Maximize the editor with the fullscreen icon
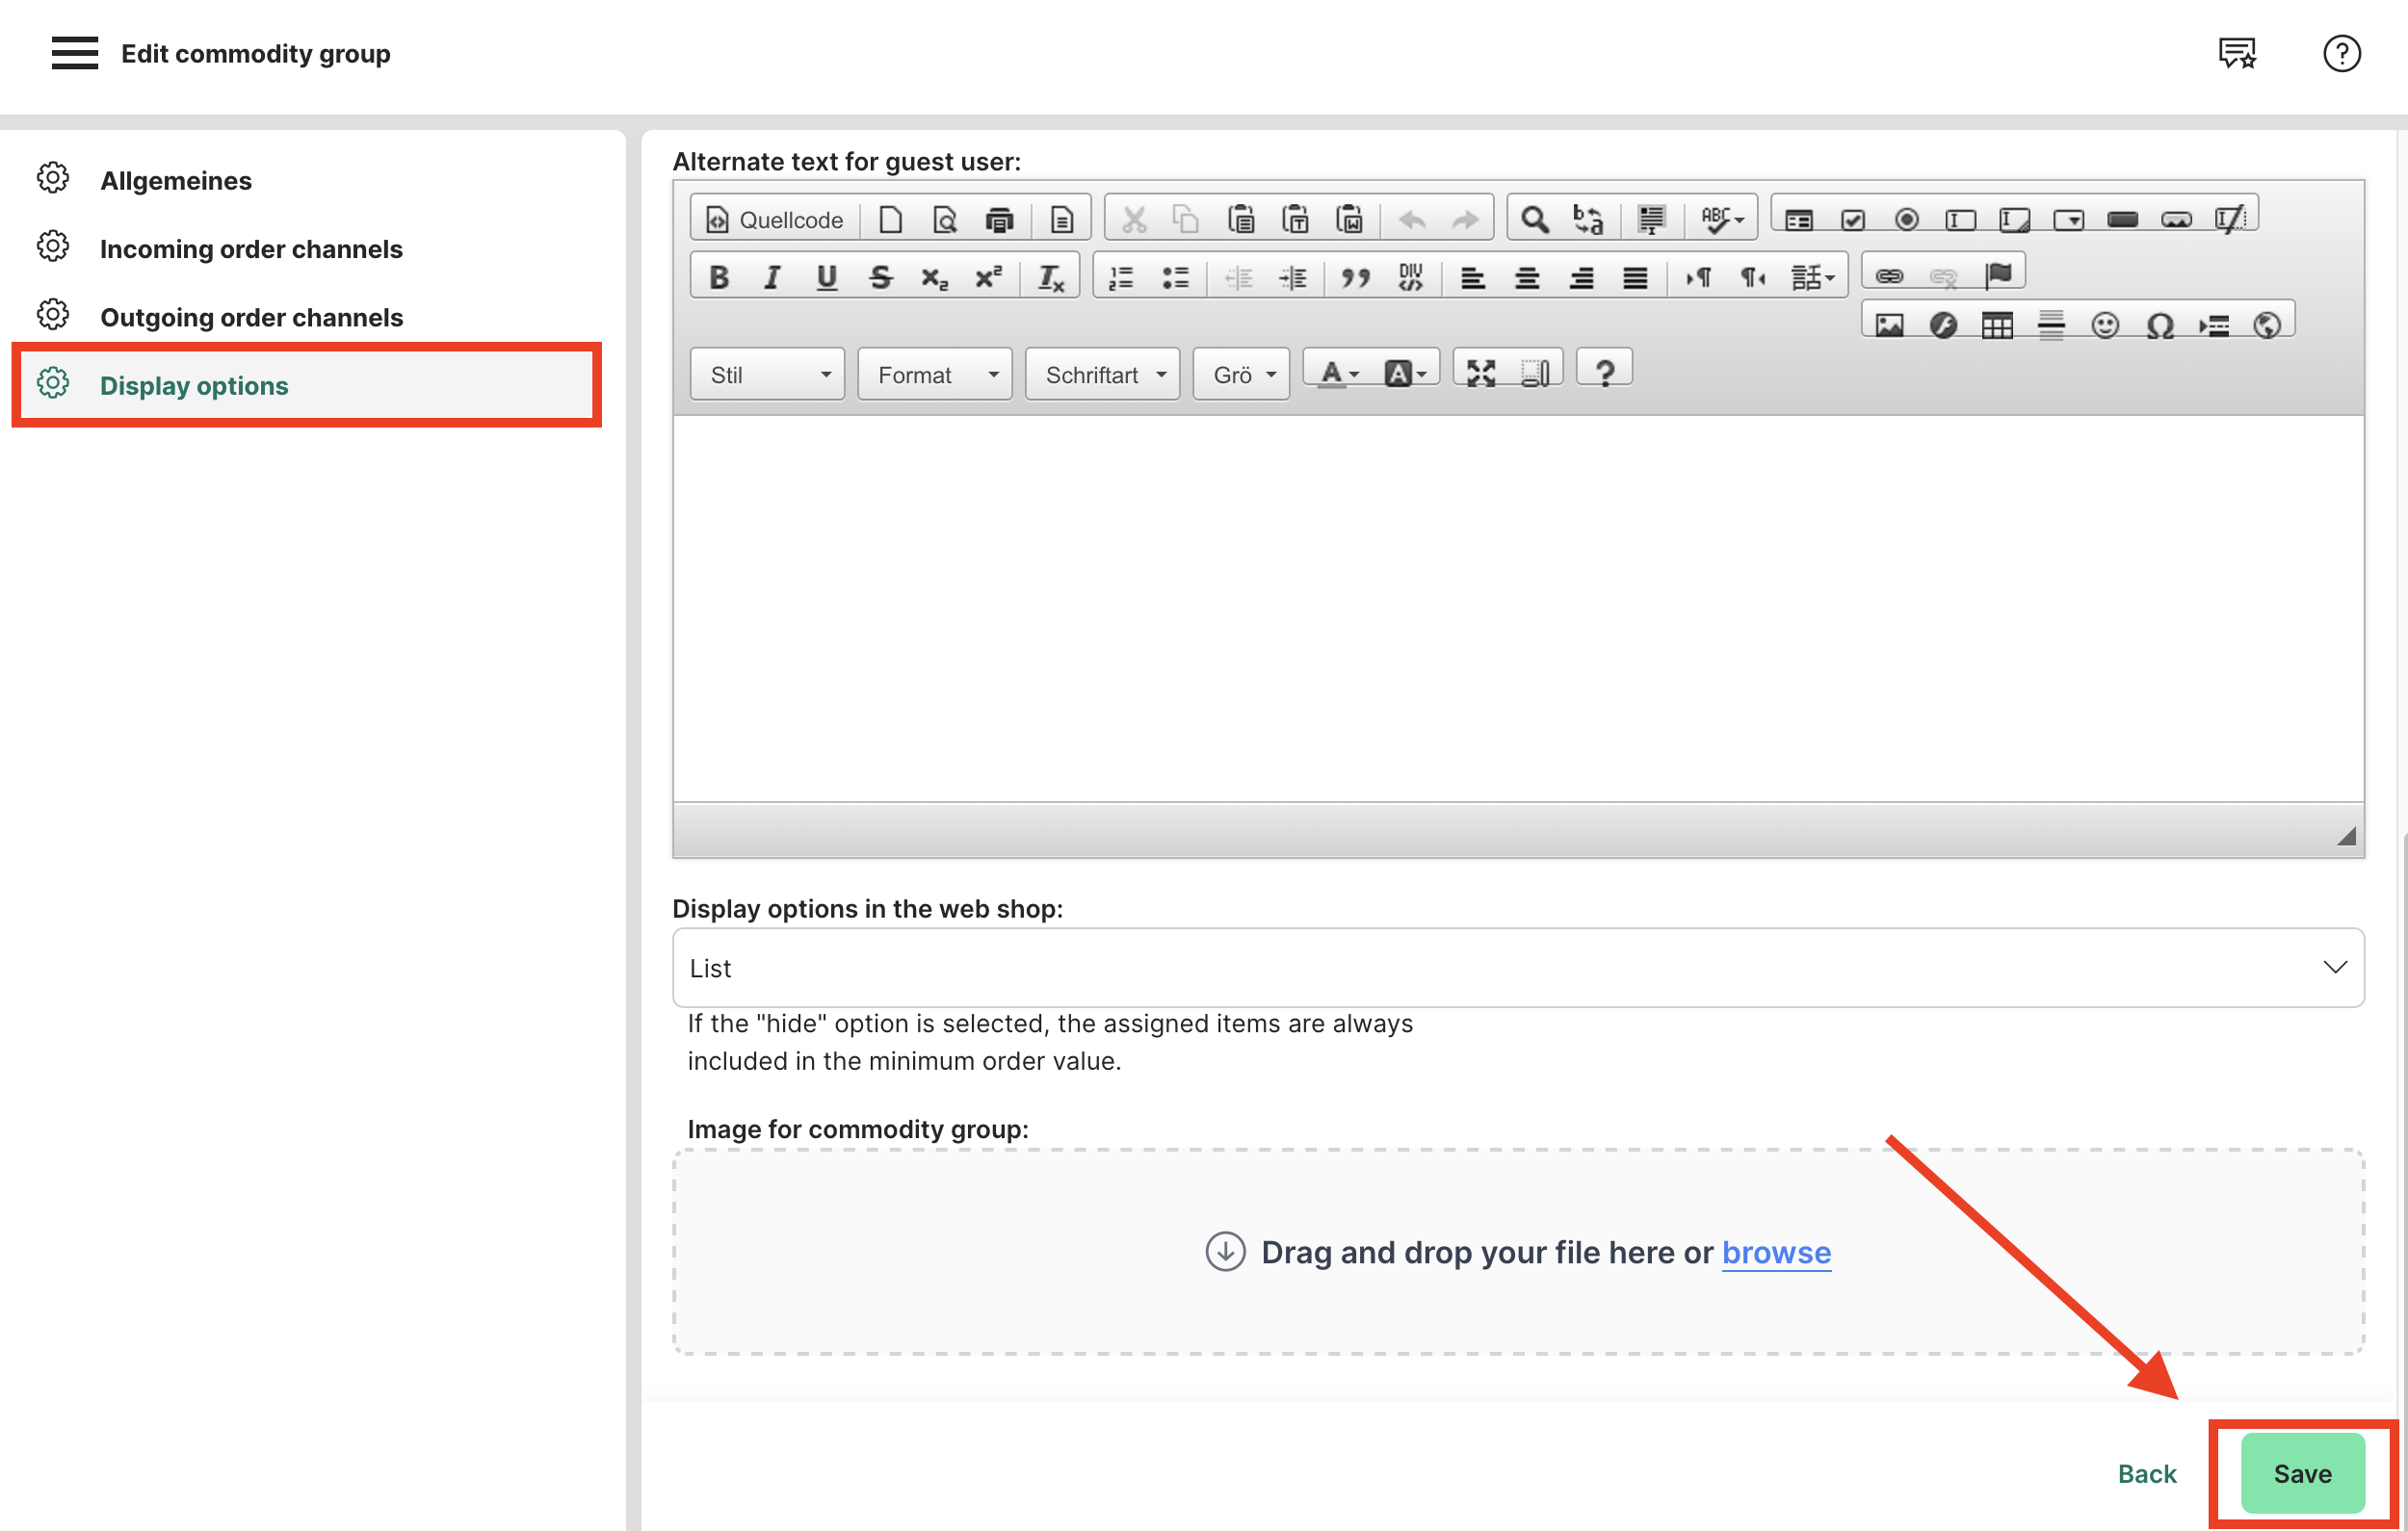 pos(1480,373)
